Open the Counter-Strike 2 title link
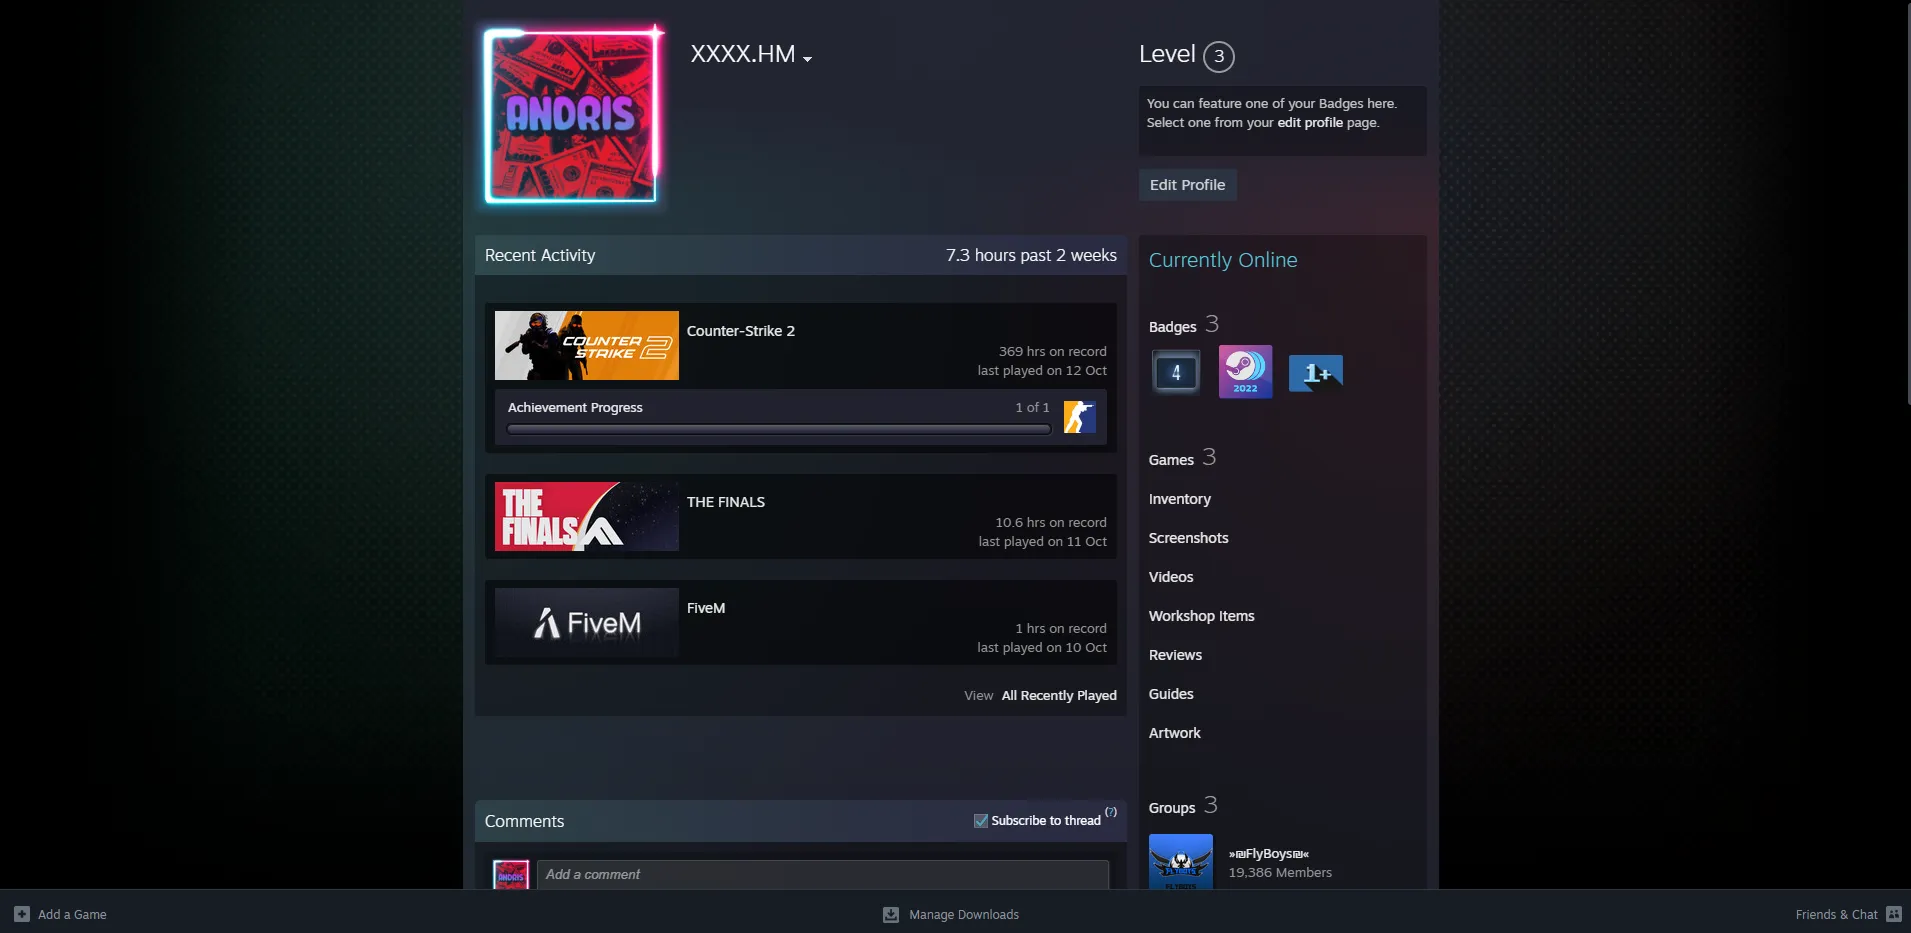This screenshot has height=933, width=1911. [x=741, y=331]
